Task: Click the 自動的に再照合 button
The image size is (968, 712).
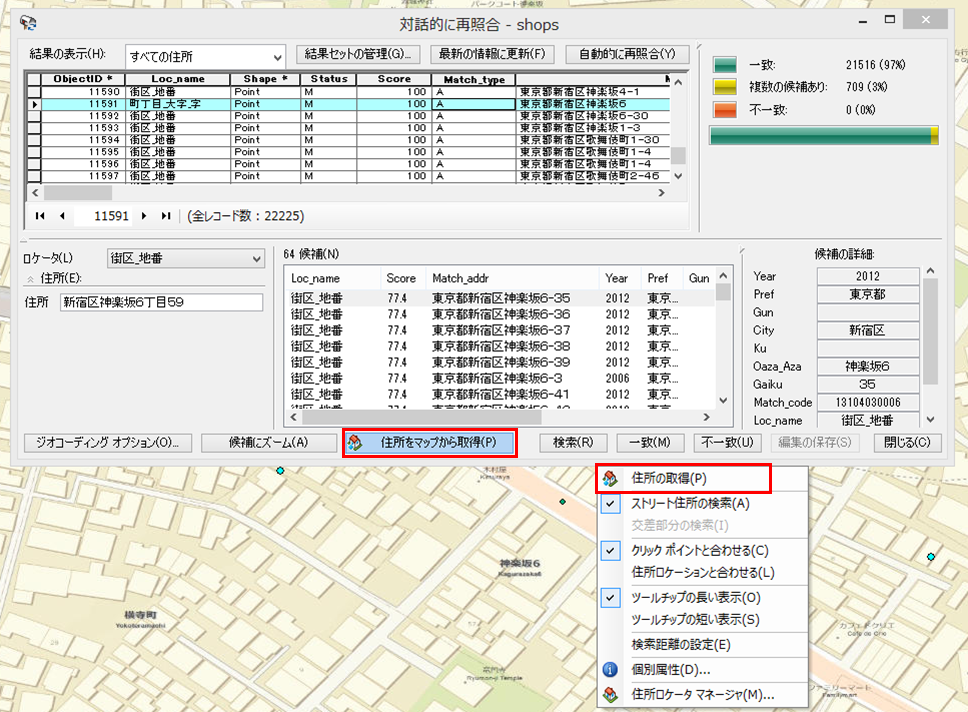Action: 627,54
